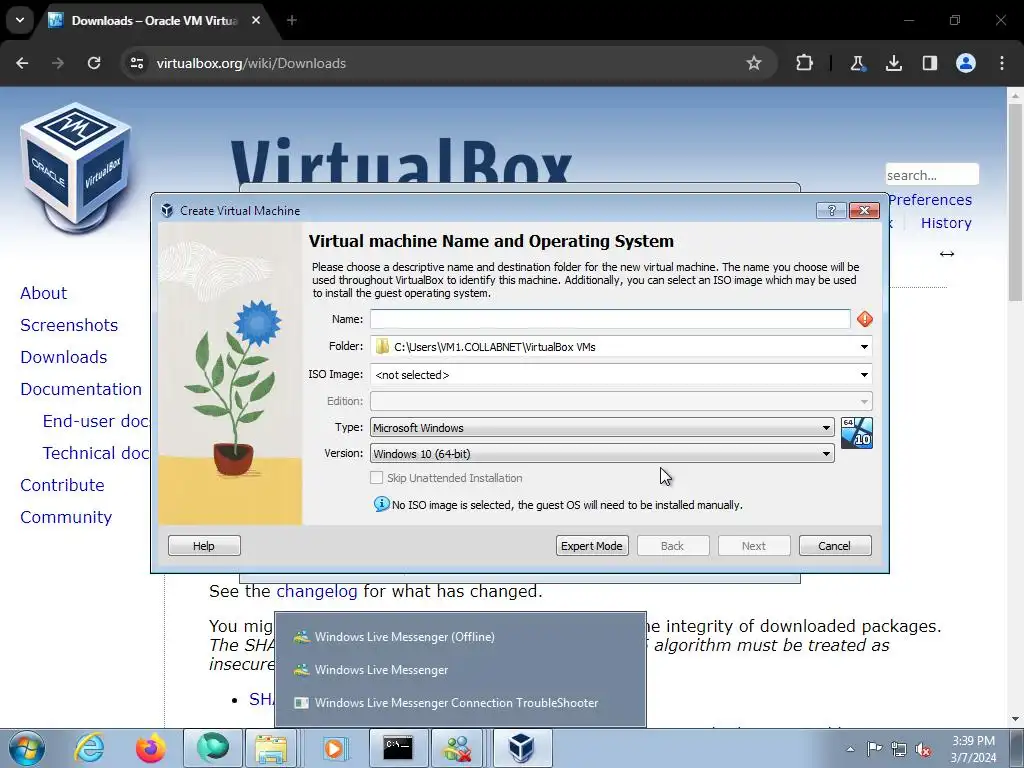
Task: Click the info icon beside the no ISO message
Action: [x=381, y=504]
